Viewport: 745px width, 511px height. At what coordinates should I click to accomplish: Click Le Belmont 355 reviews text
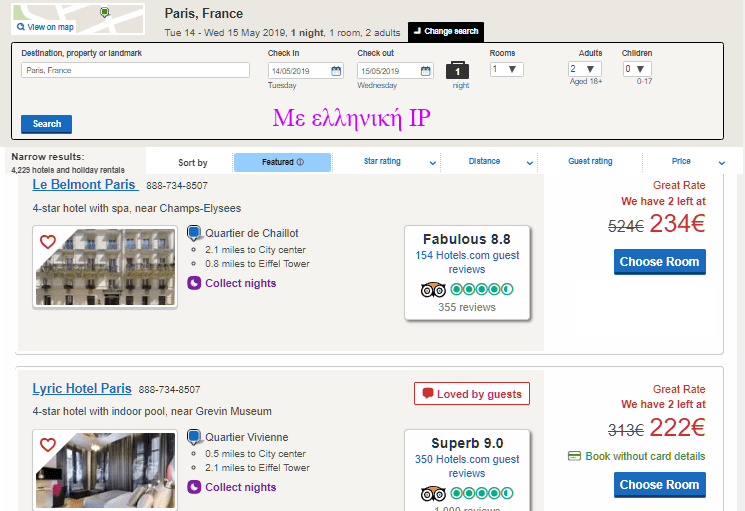click(467, 307)
